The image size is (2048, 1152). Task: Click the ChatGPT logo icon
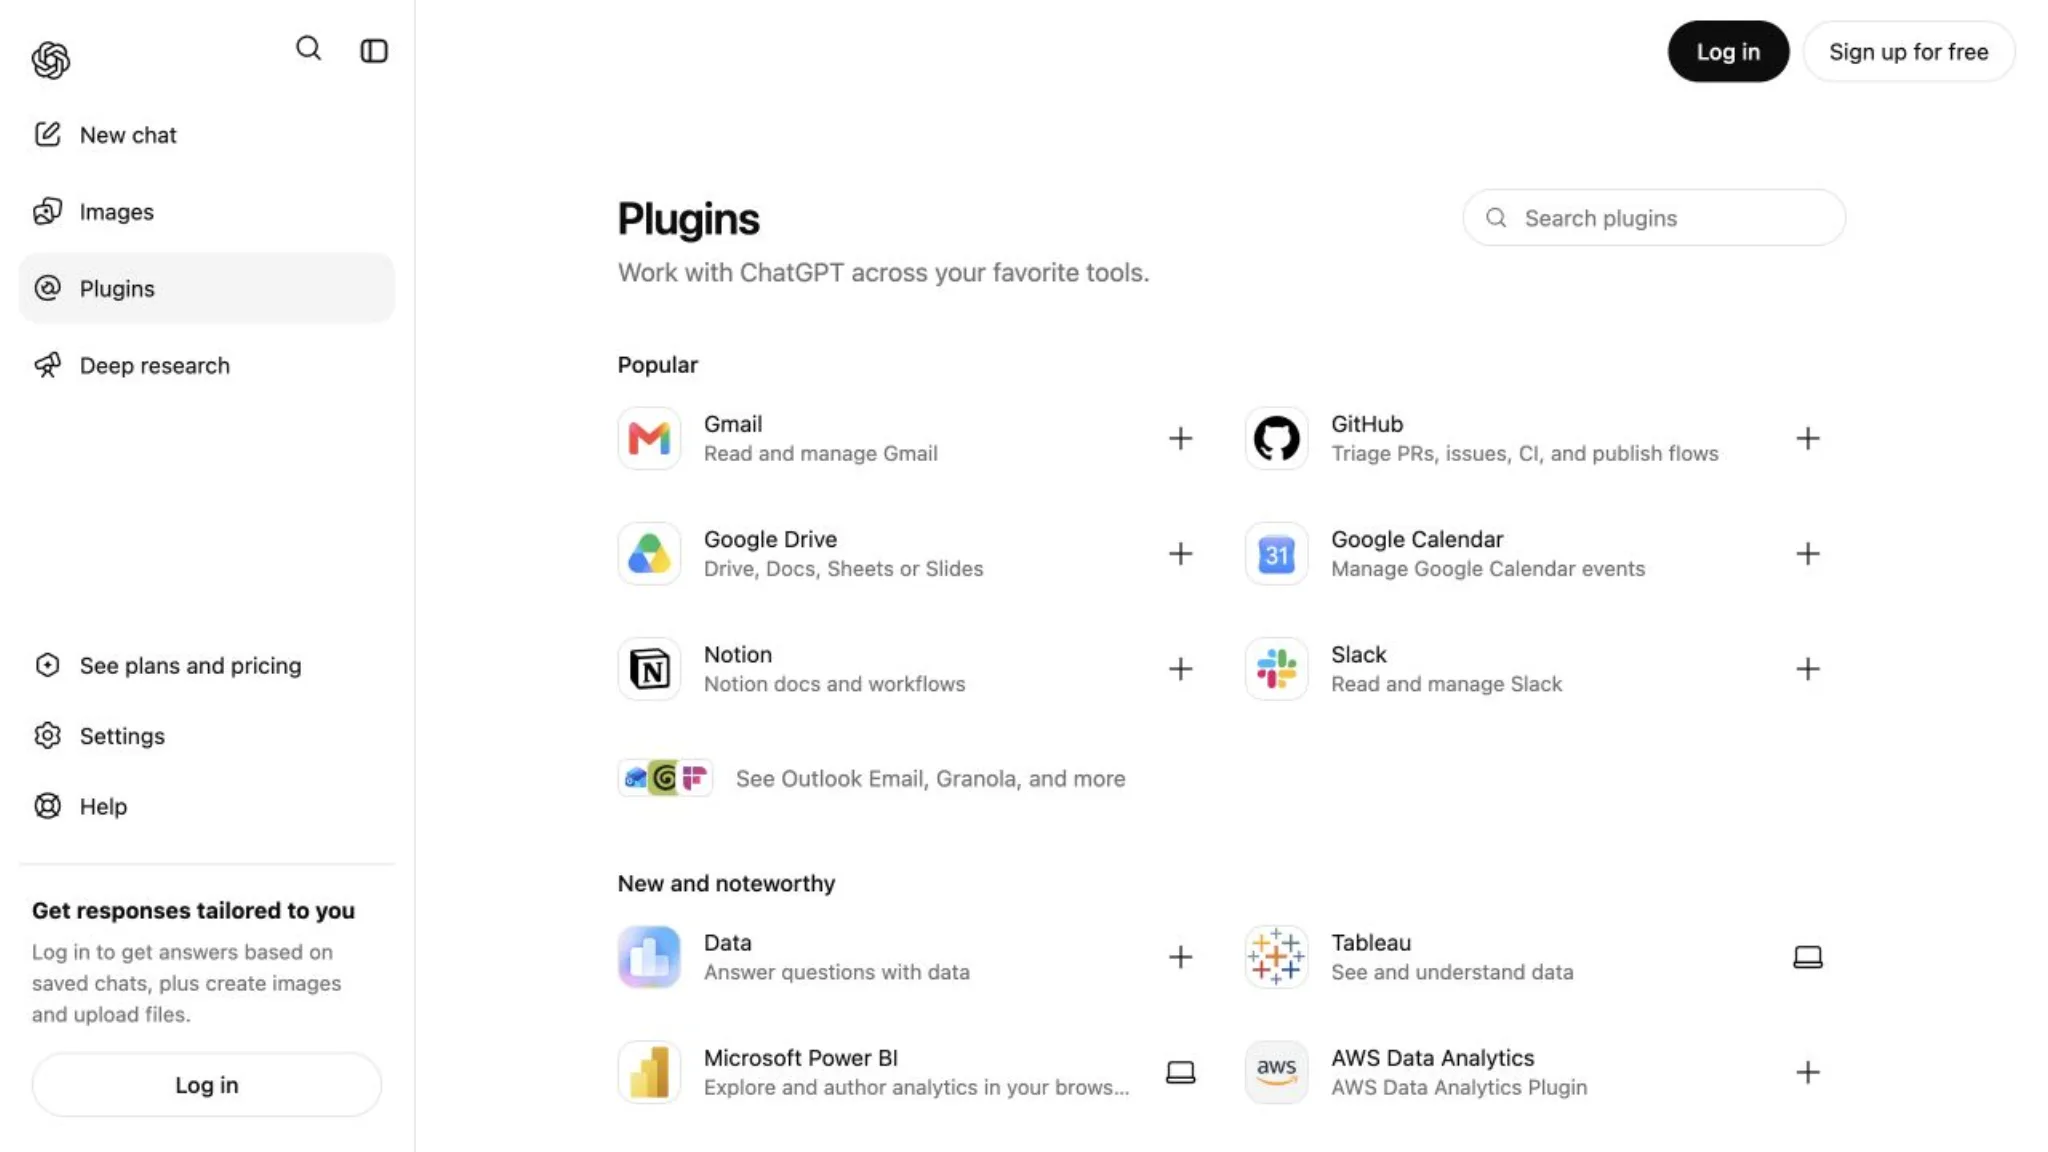point(51,60)
